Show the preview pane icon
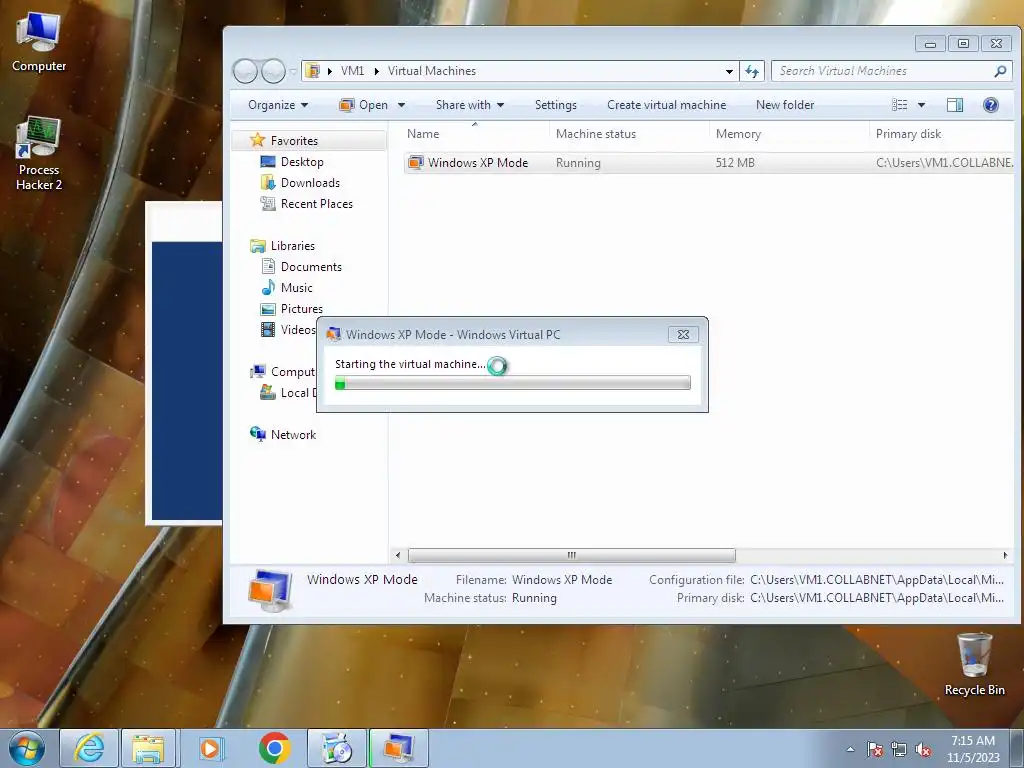Screen dimensions: 1024x768 pos(955,105)
